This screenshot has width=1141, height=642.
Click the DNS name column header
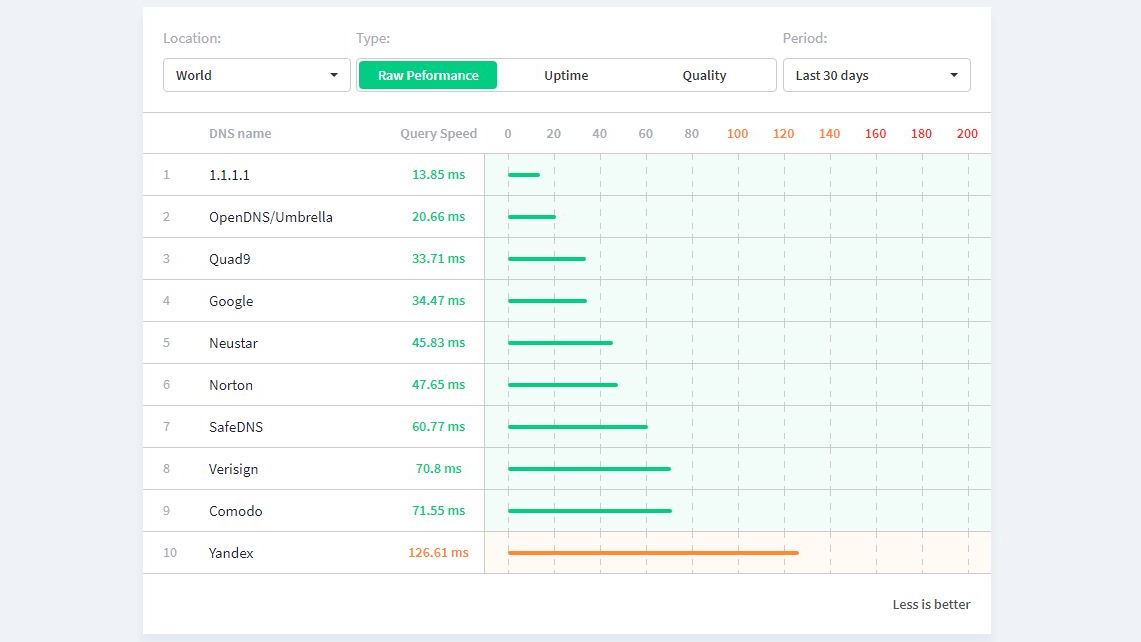tap(240, 133)
